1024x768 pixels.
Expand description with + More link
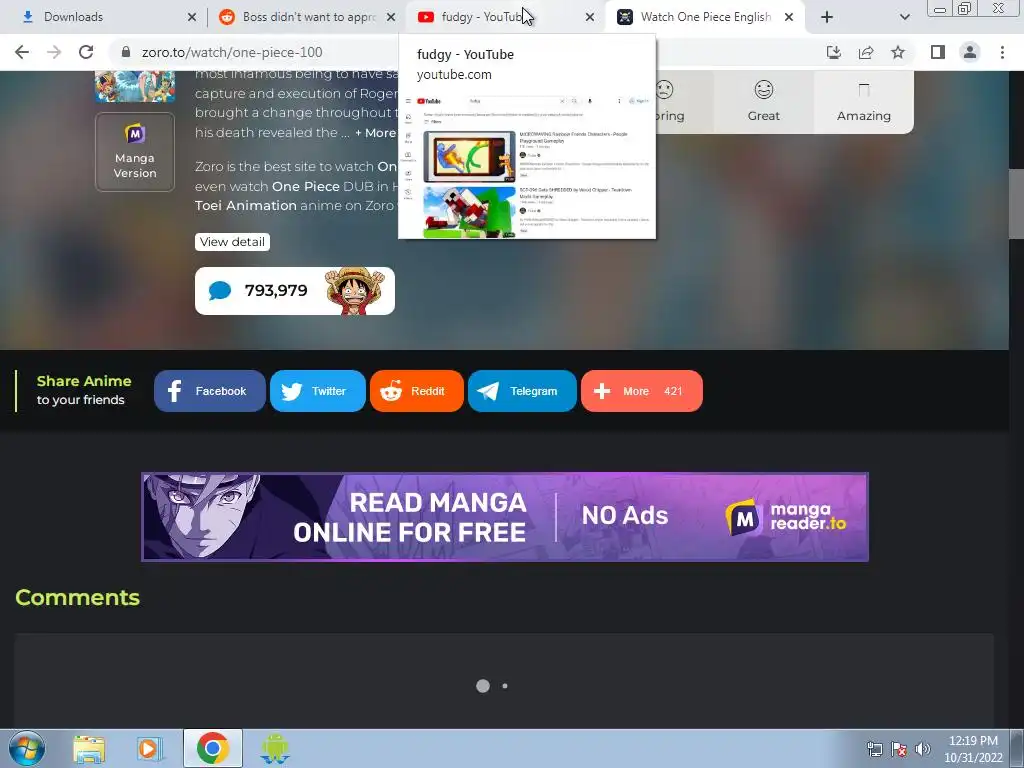(x=375, y=133)
